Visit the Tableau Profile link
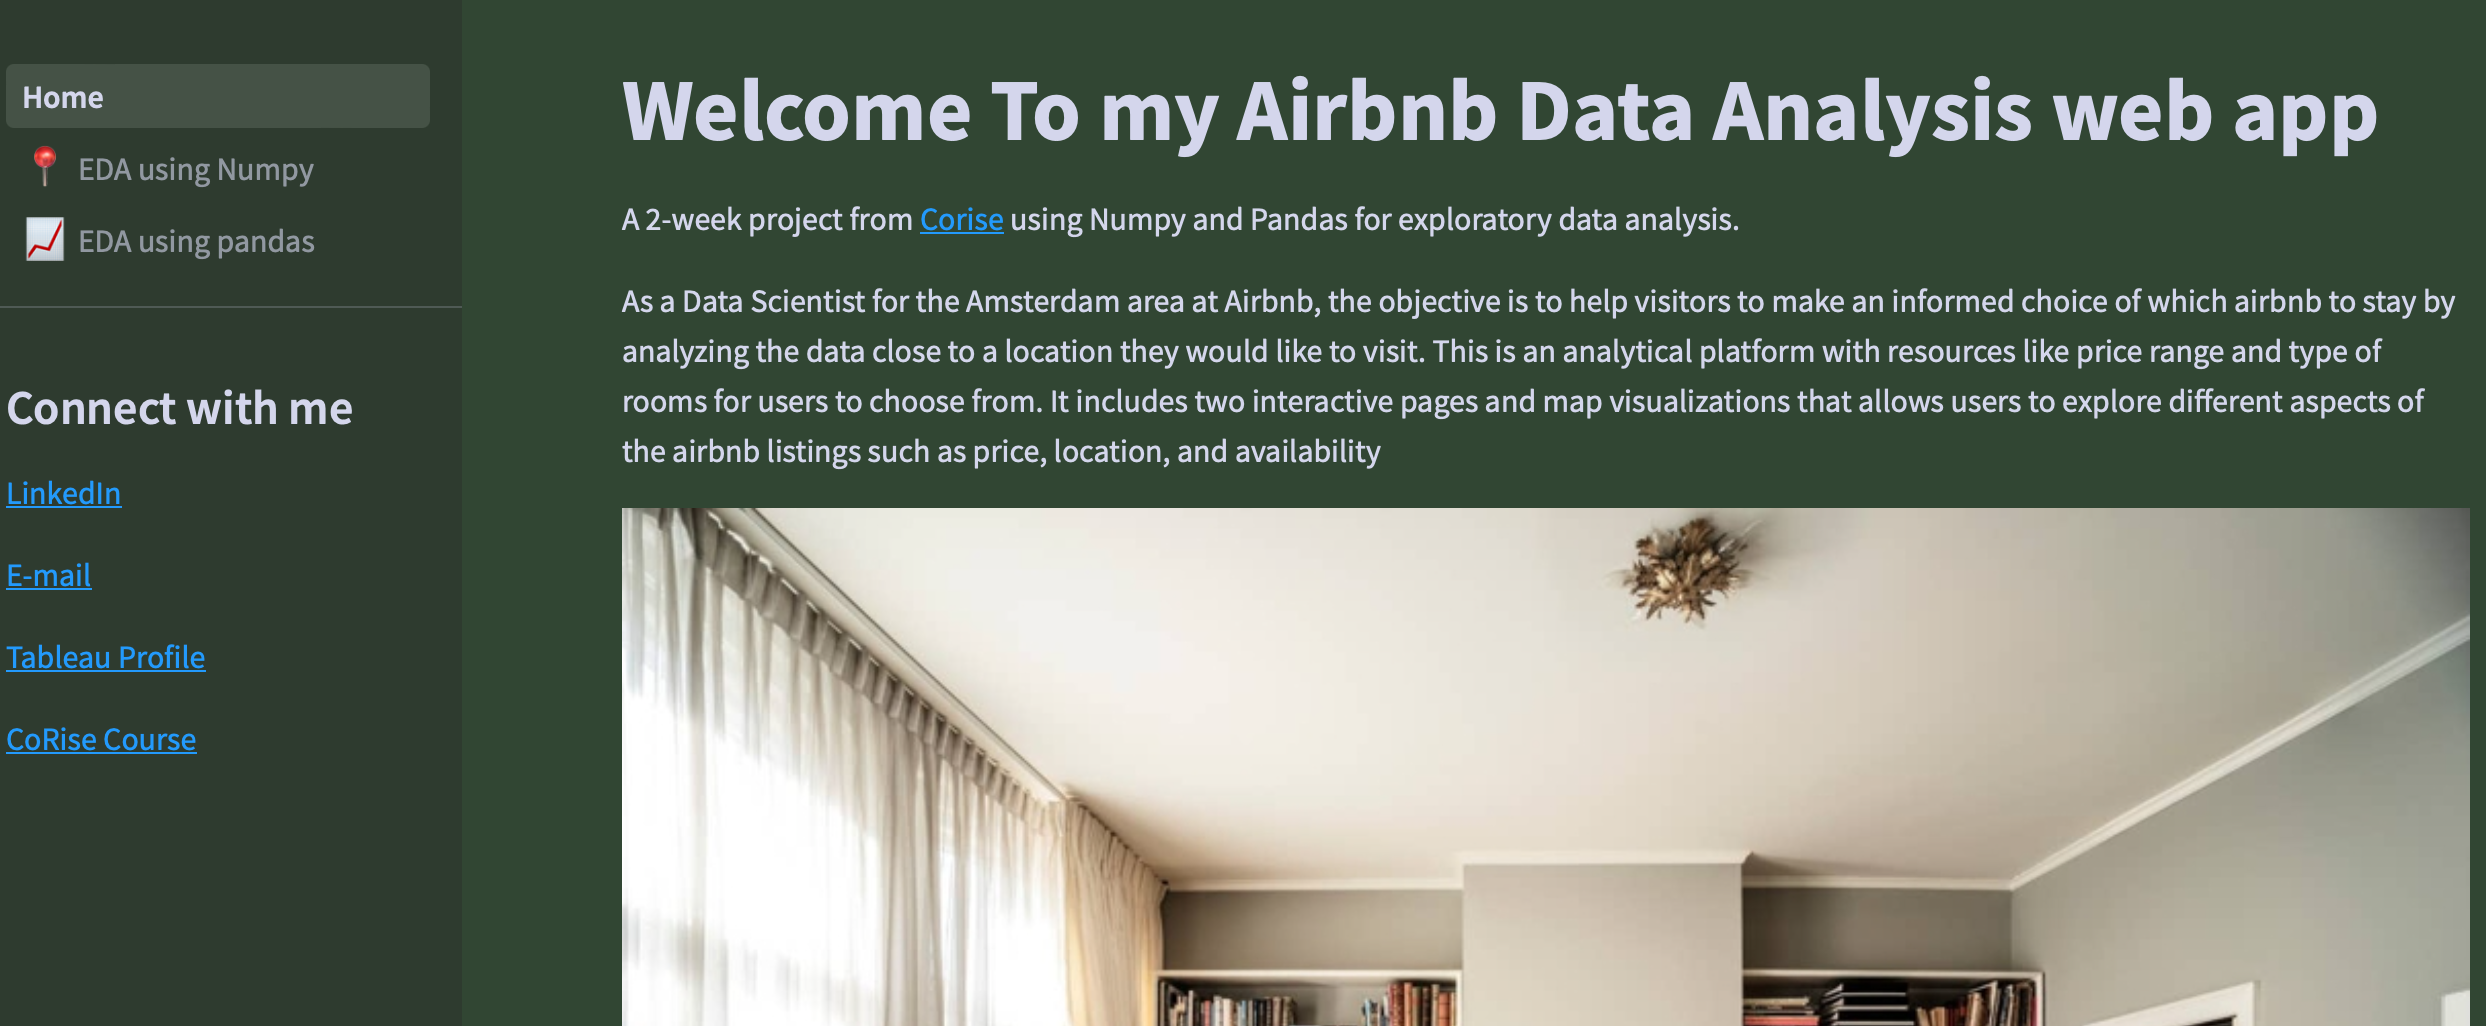 (106, 657)
